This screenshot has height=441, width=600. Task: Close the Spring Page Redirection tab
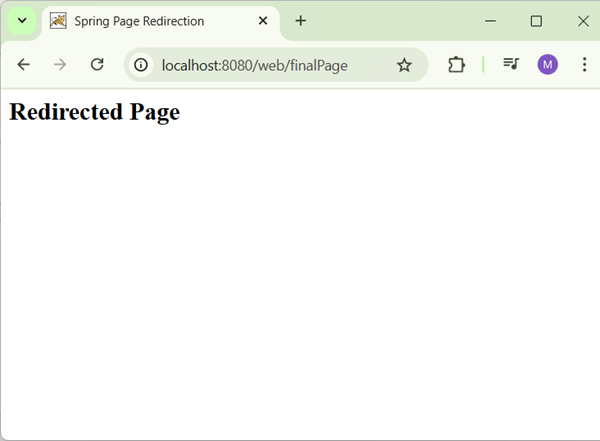[x=263, y=21]
